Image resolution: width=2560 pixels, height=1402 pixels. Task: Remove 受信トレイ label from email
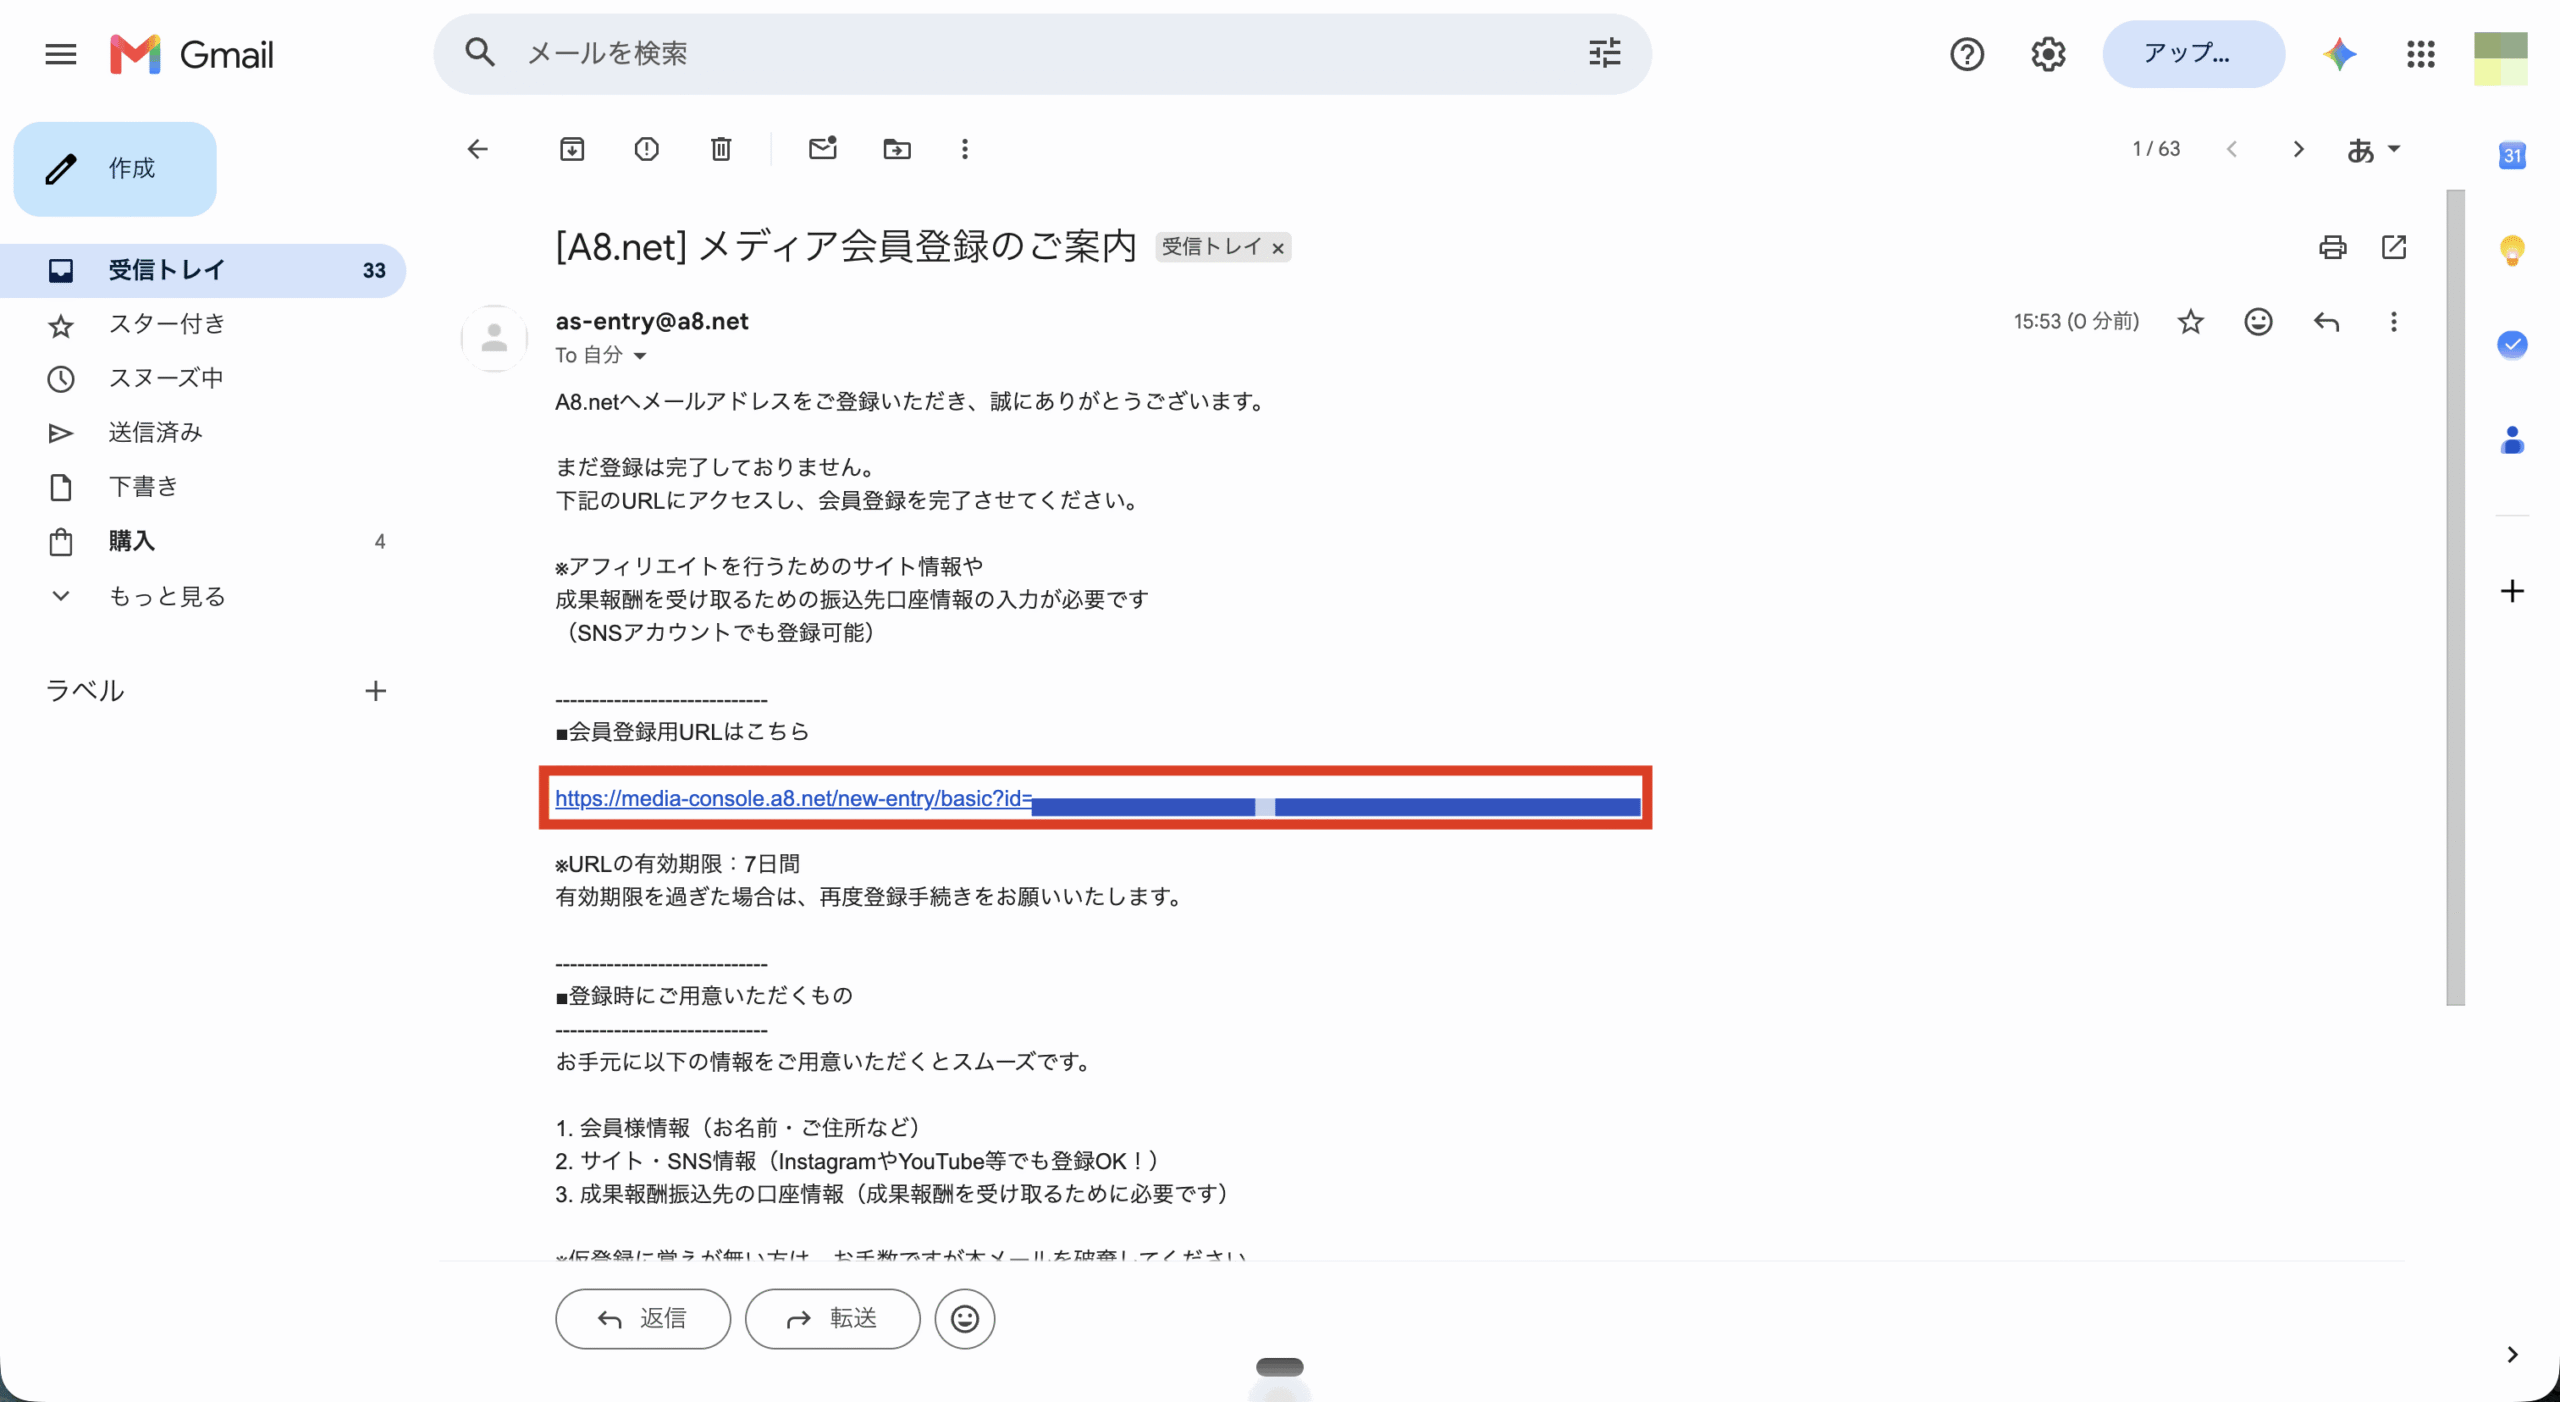tap(1277, 248)
